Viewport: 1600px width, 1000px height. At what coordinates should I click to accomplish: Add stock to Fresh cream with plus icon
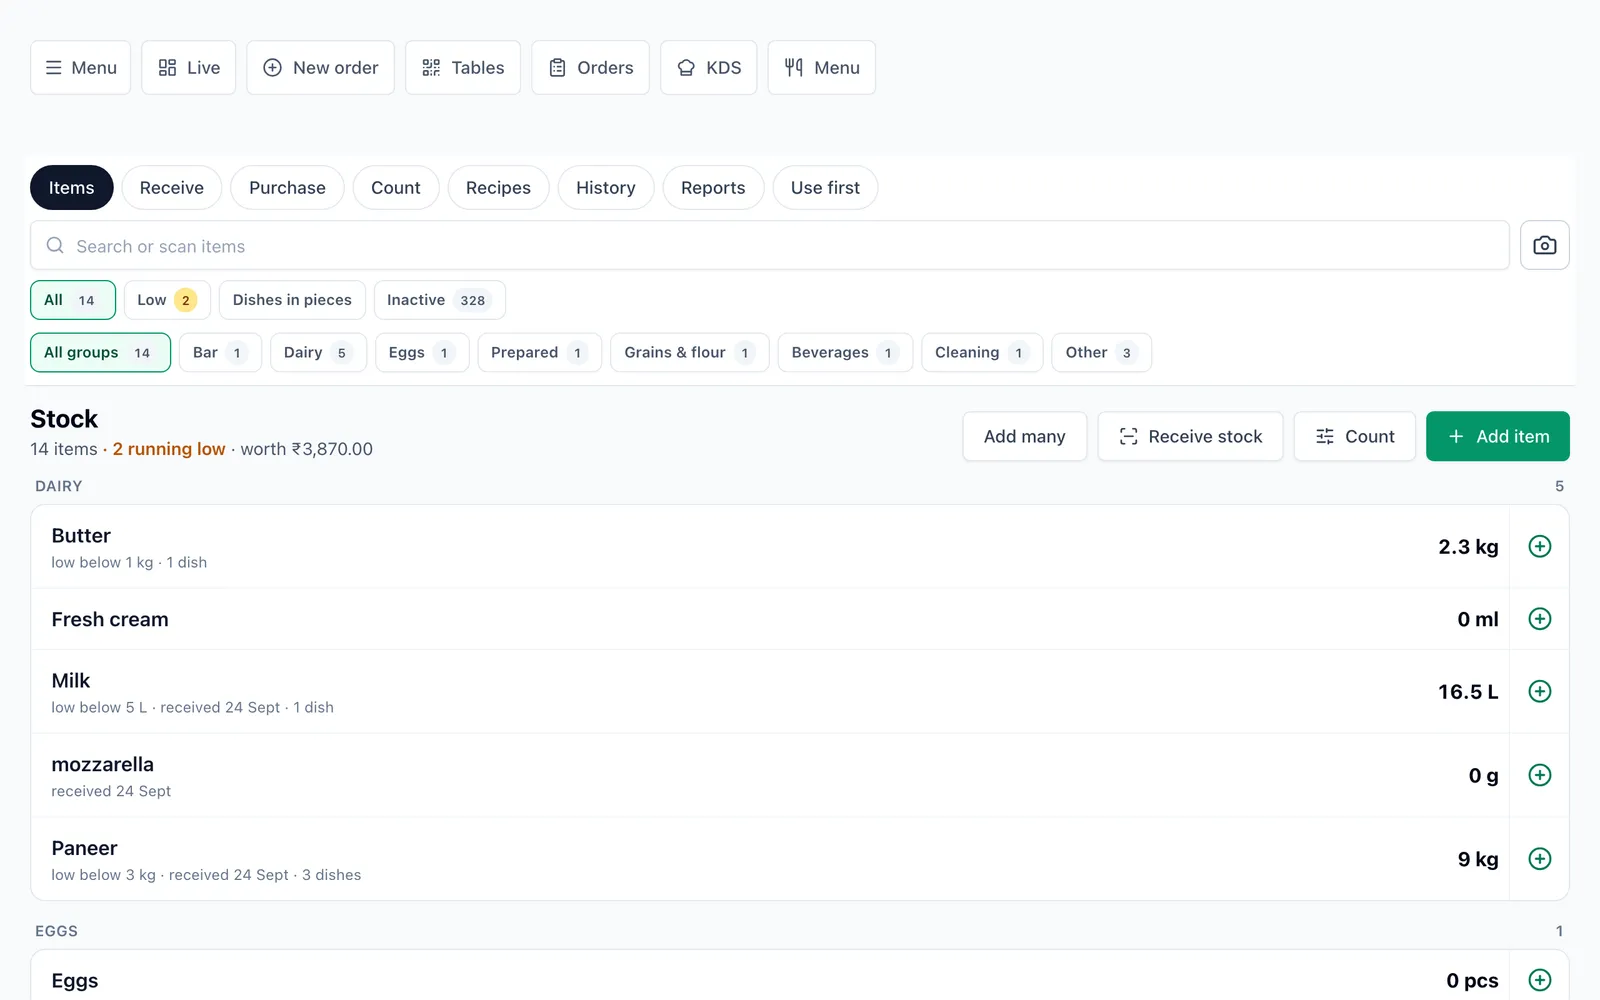pos(1540,619)
